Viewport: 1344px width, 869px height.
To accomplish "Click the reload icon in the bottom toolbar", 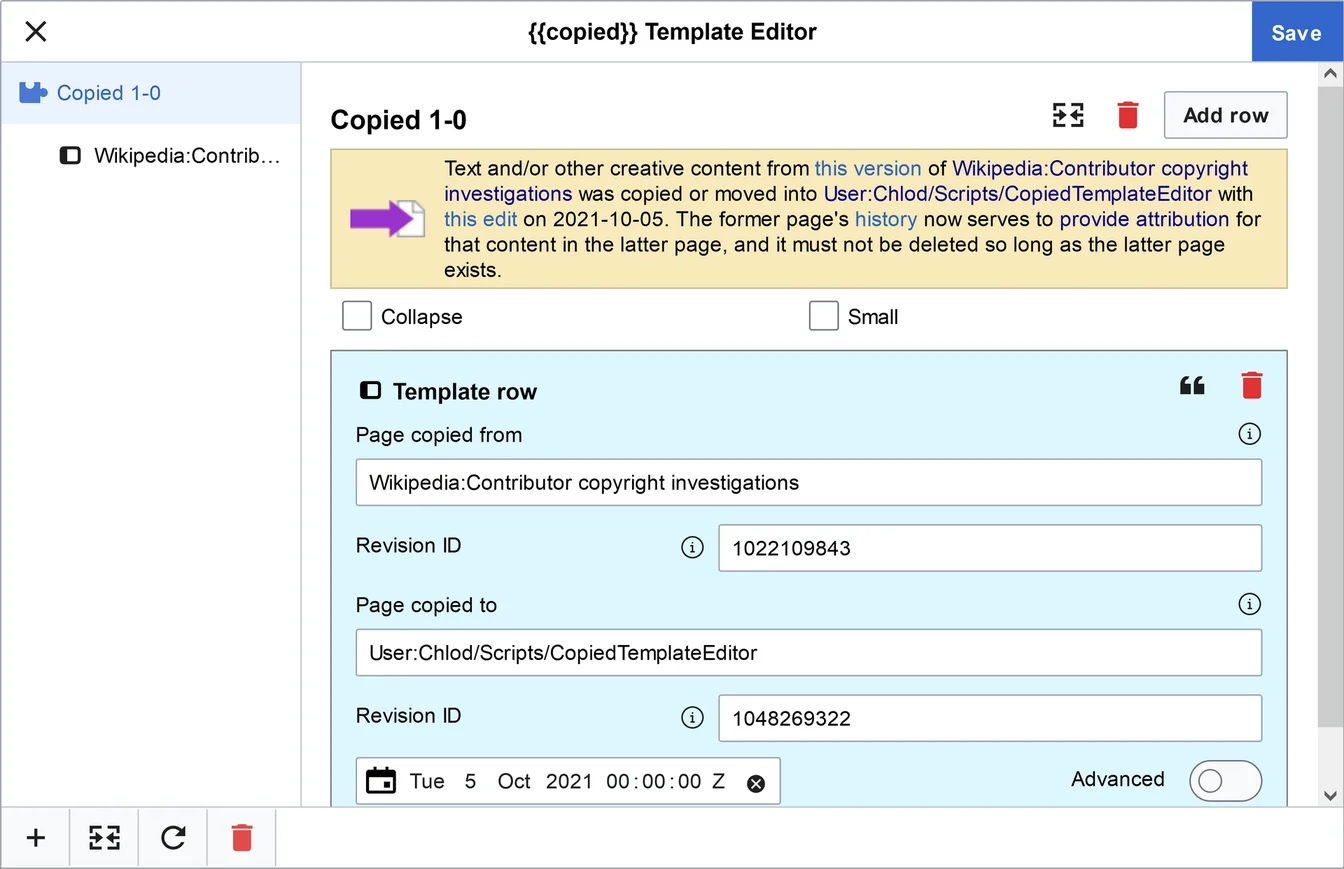I will (x=172, y=837).
